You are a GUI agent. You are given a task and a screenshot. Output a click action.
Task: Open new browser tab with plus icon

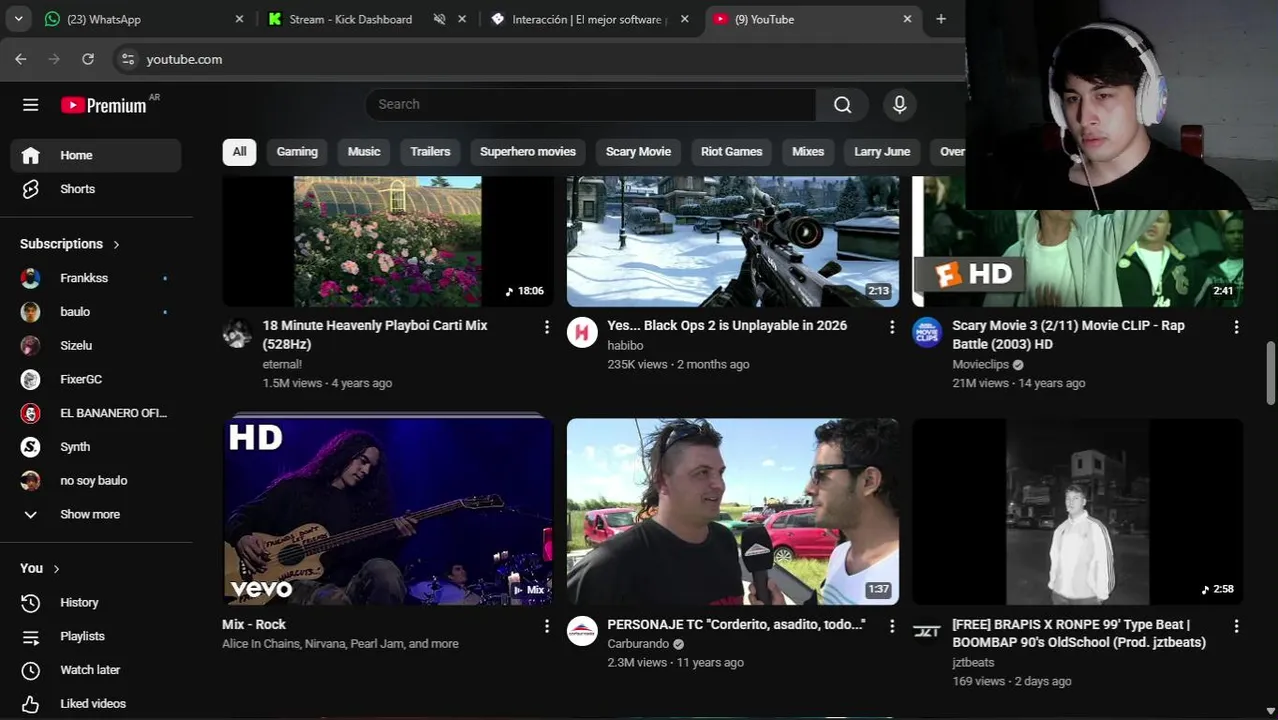pyautogui.click(x=940, y=19)
